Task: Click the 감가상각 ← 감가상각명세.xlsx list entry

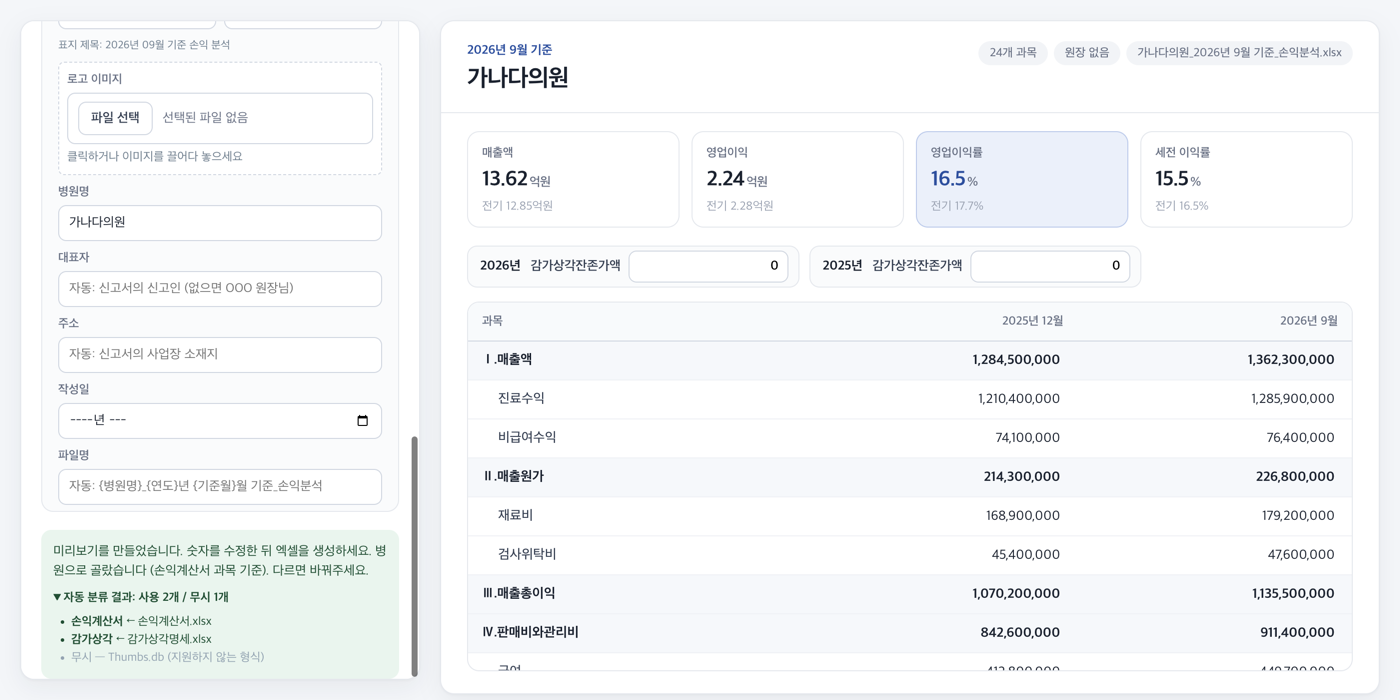Action: (141, 639)
